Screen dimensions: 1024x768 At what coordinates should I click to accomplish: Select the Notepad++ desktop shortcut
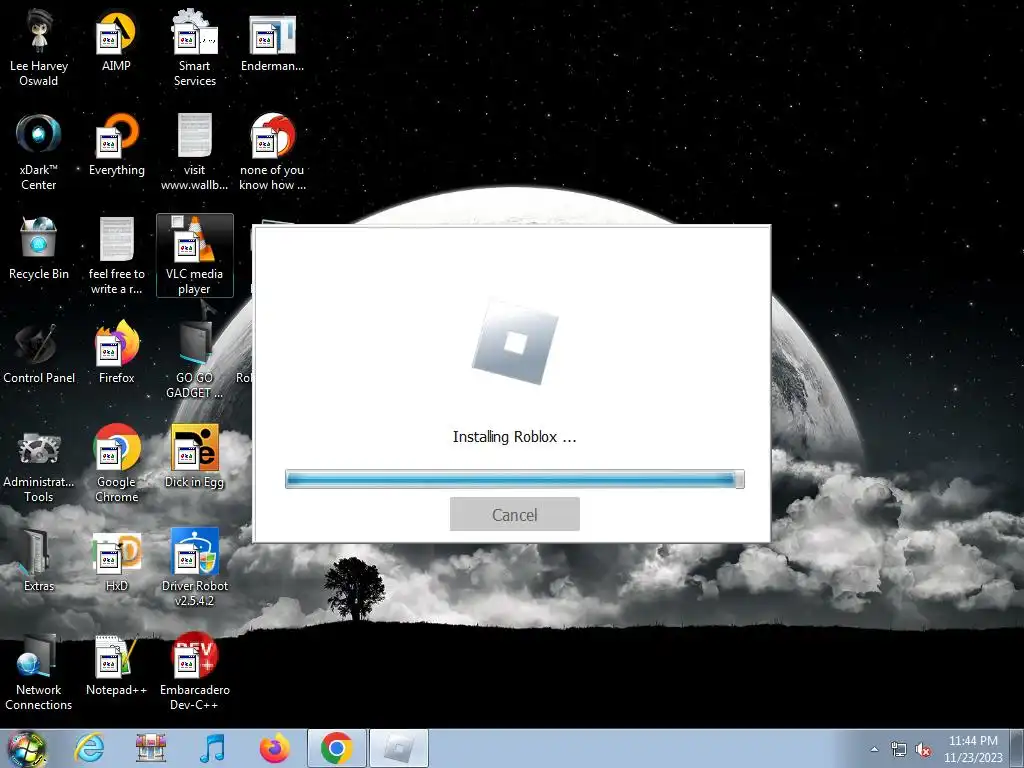tap(116, 665)
